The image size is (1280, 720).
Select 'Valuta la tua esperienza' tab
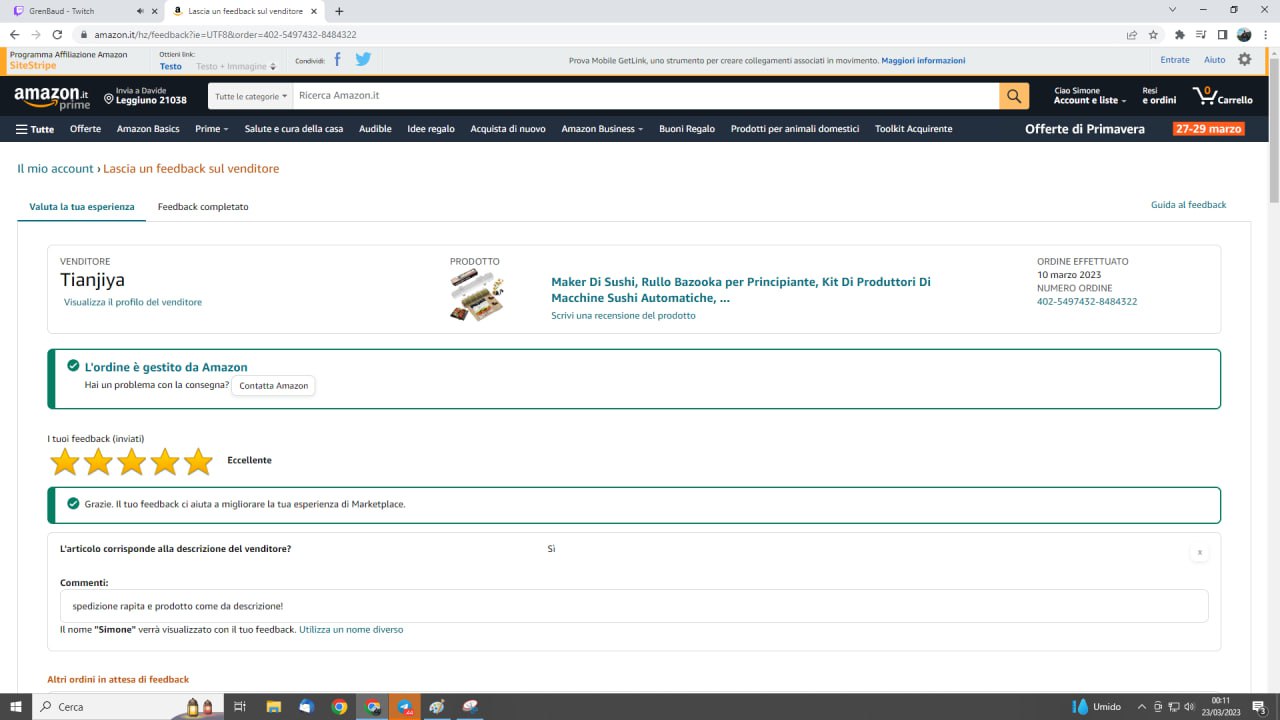82,207
